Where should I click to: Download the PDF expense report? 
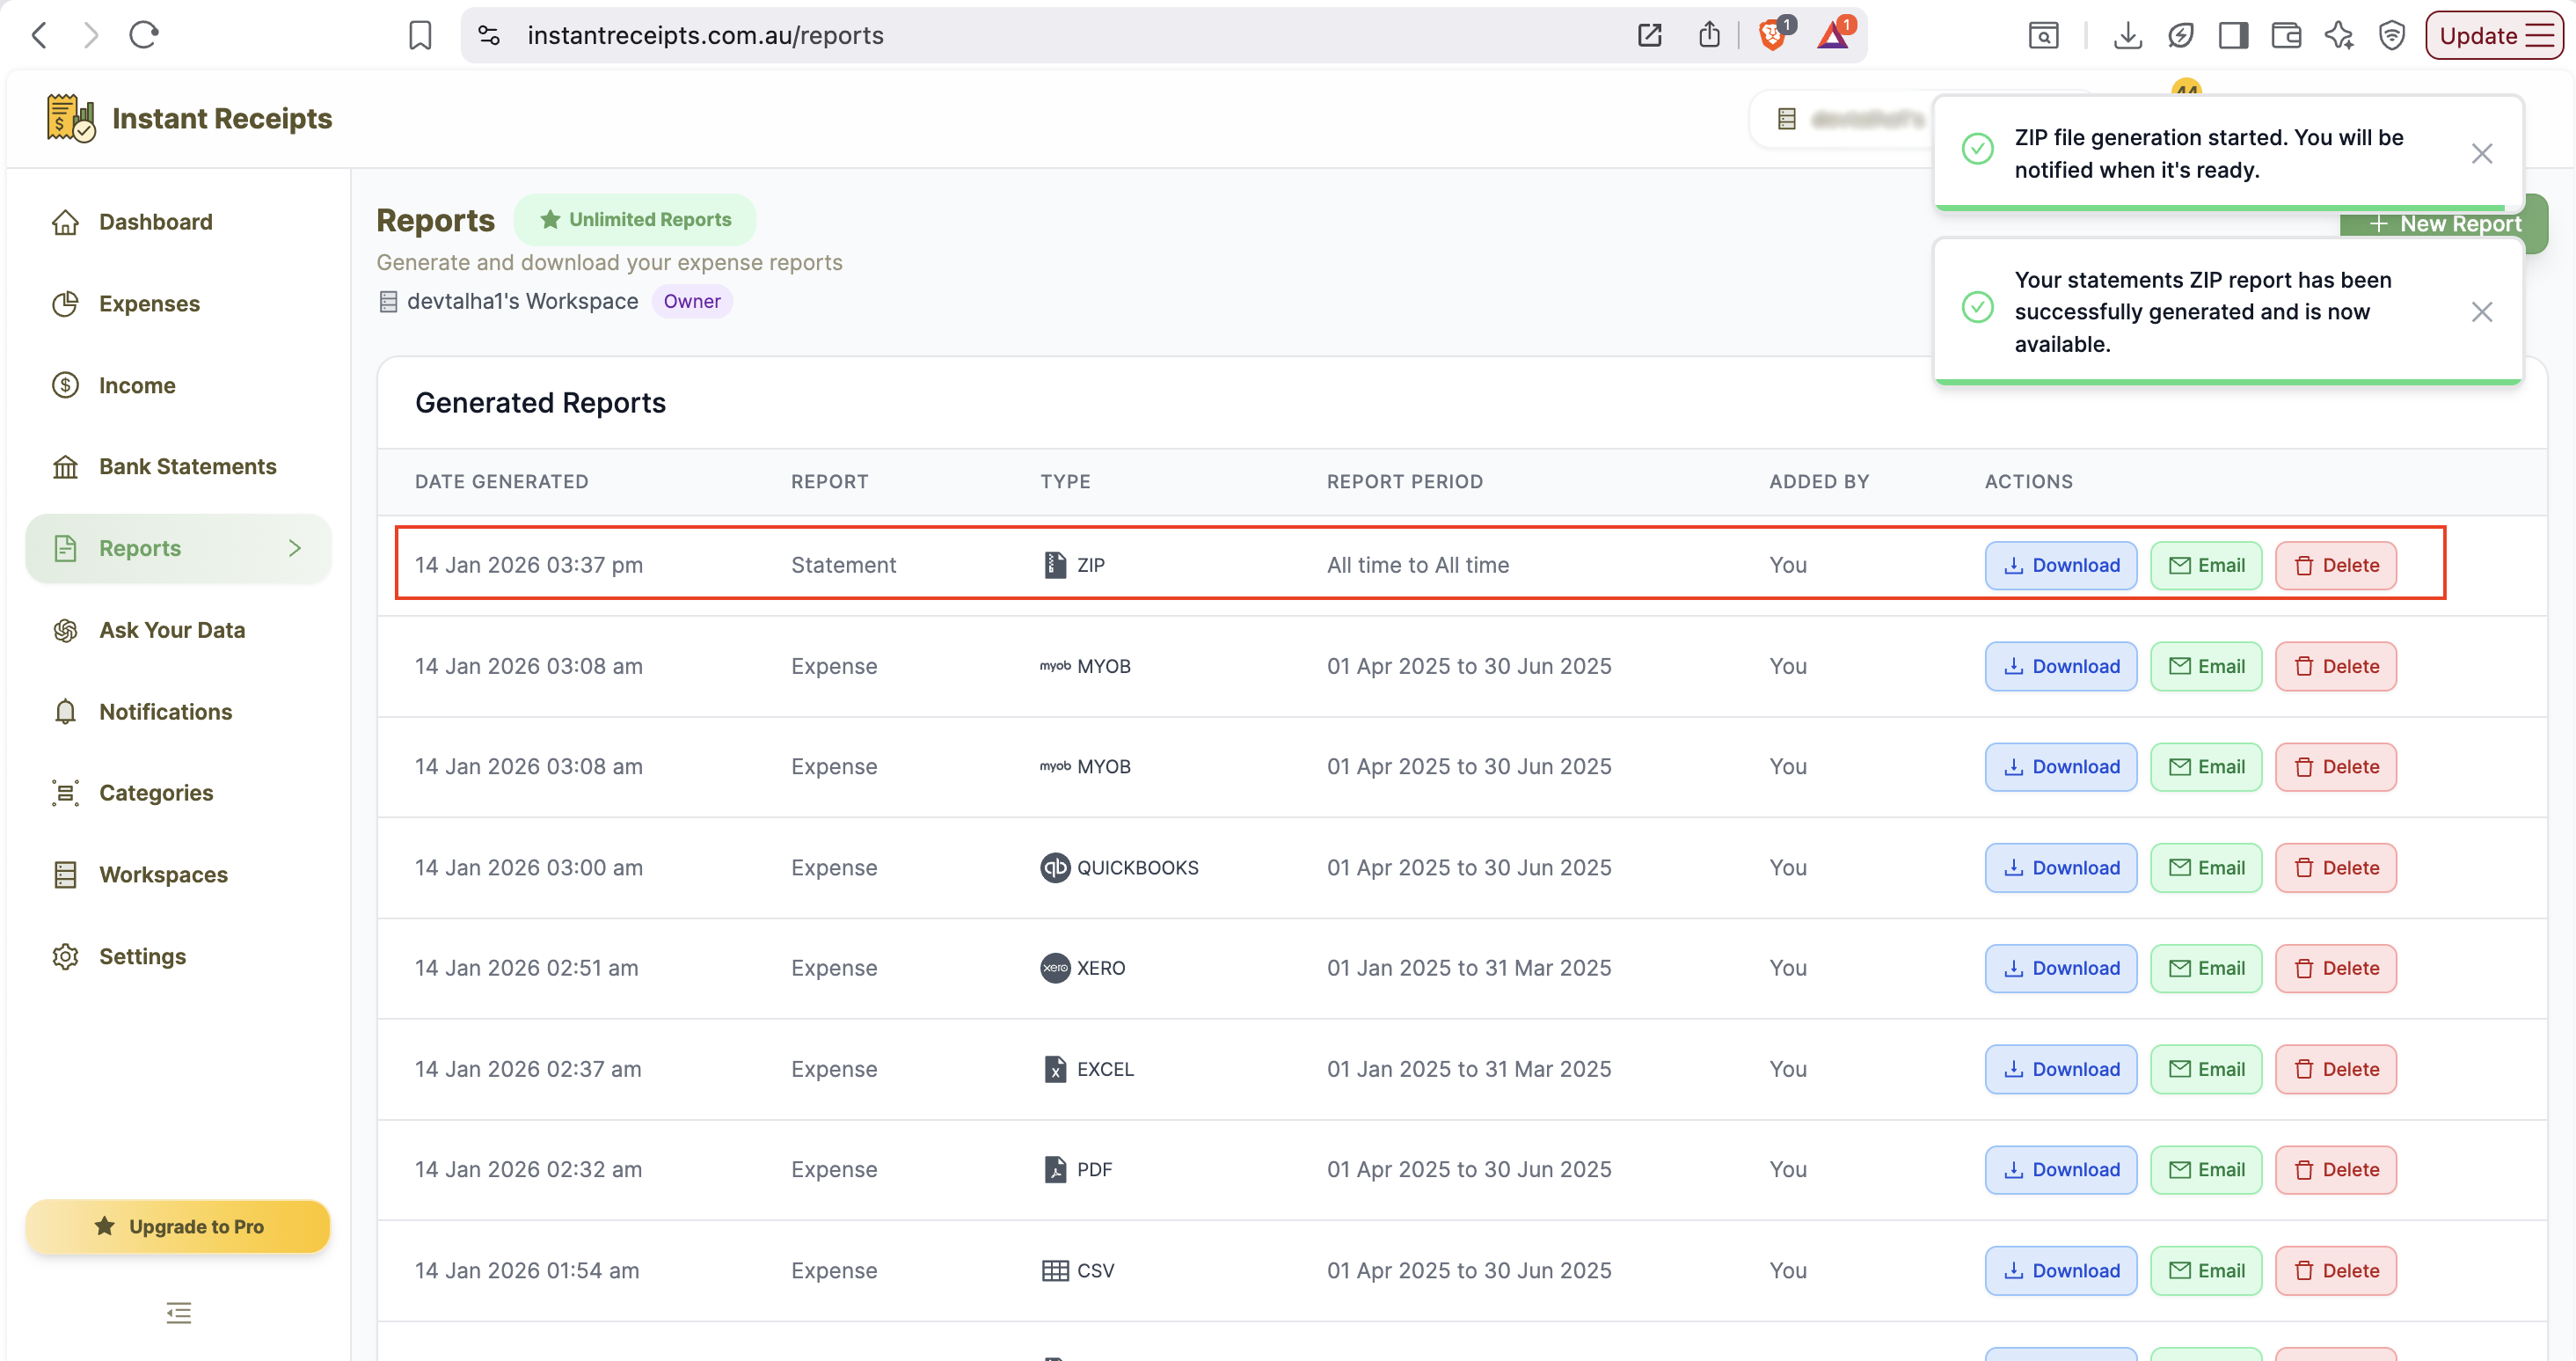coord(2060,1170)
